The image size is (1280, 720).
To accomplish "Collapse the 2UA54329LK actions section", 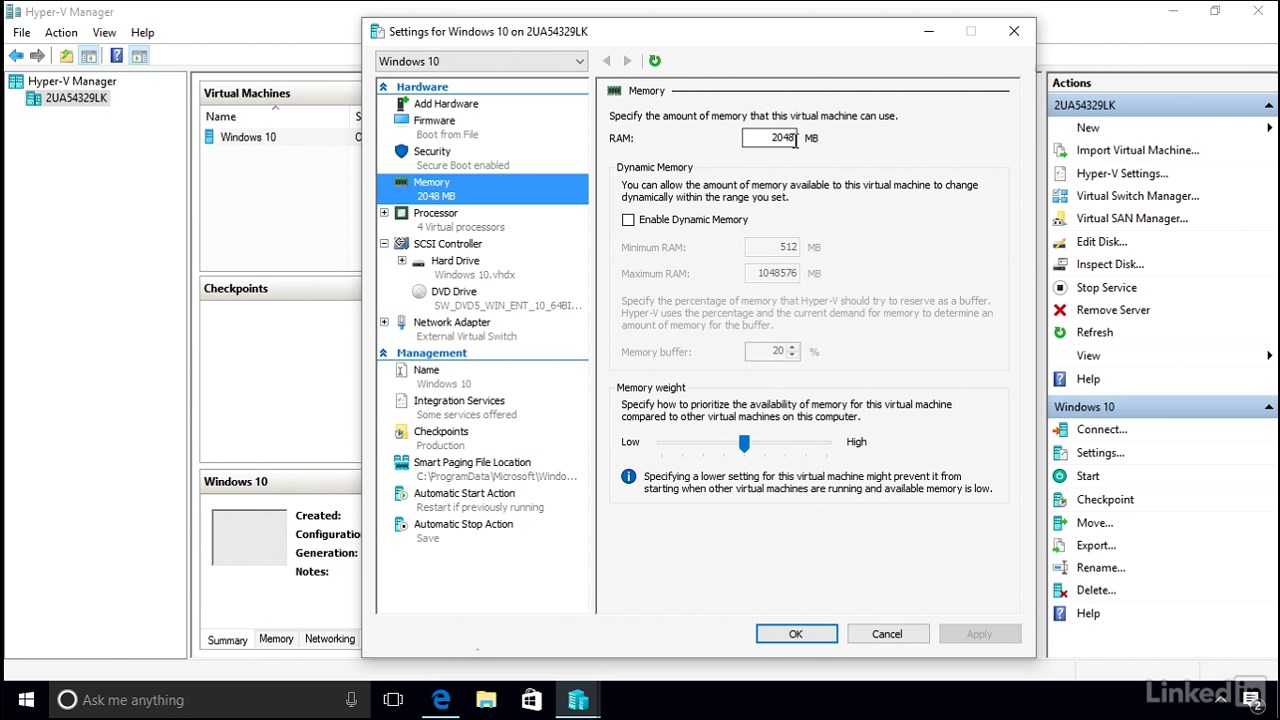I will click(1268, 106).
